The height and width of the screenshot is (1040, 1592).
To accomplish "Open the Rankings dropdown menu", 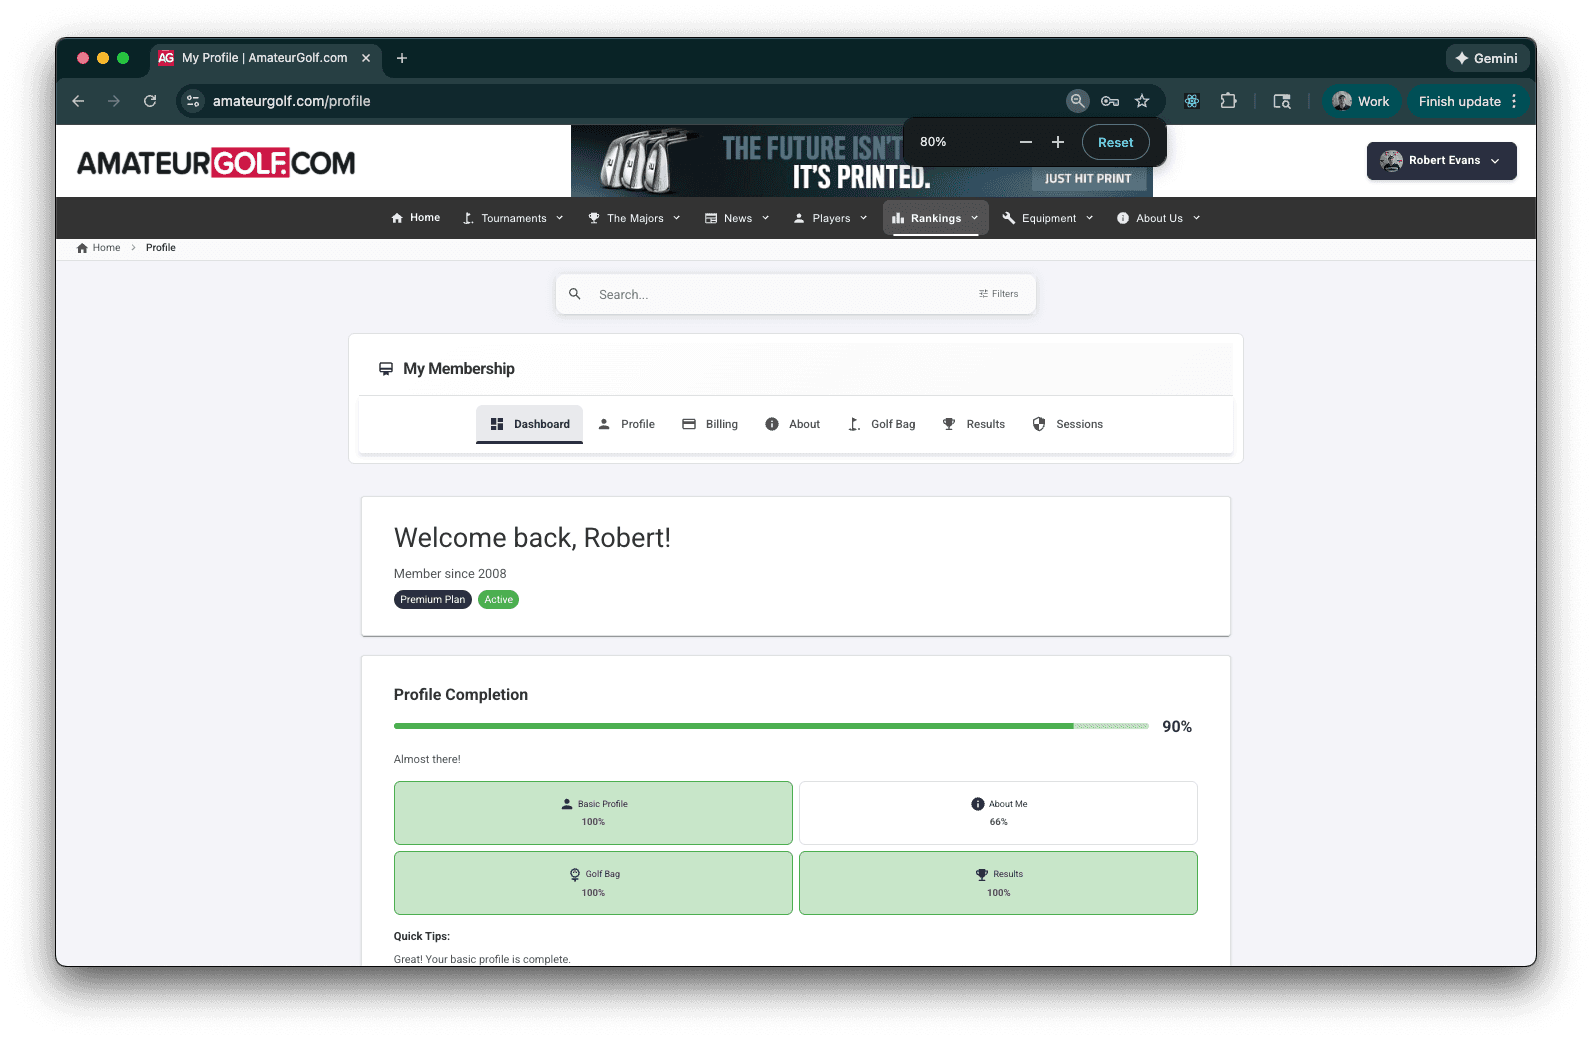I will [x=935, y=218].
